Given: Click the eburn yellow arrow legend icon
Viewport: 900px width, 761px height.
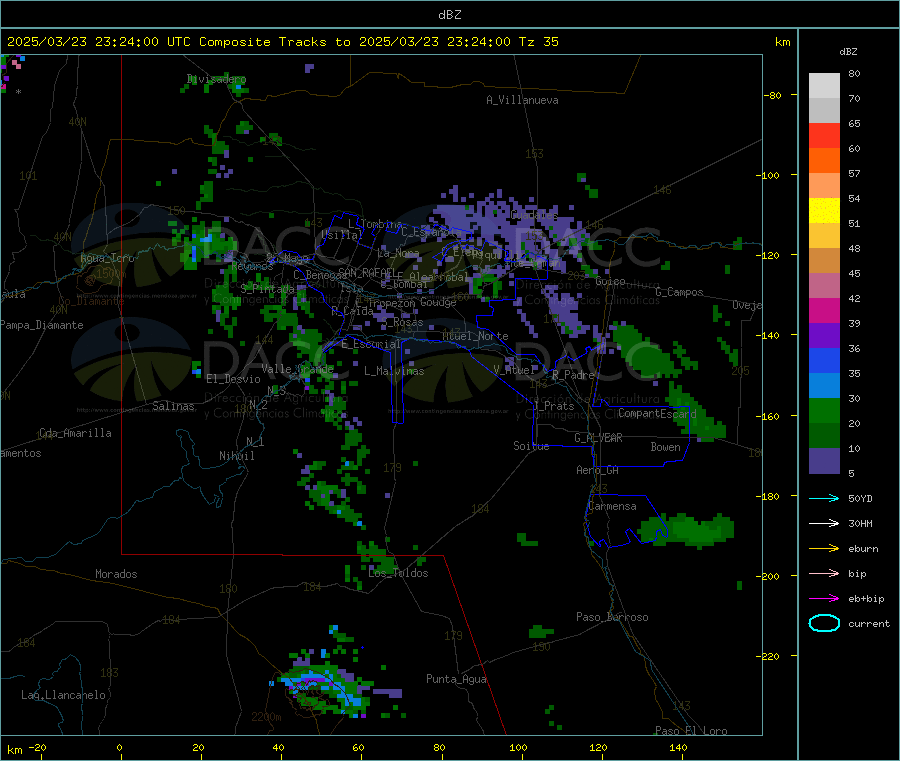Looking at the screenshot, I should pyautogui.click(x=824, y=548).
